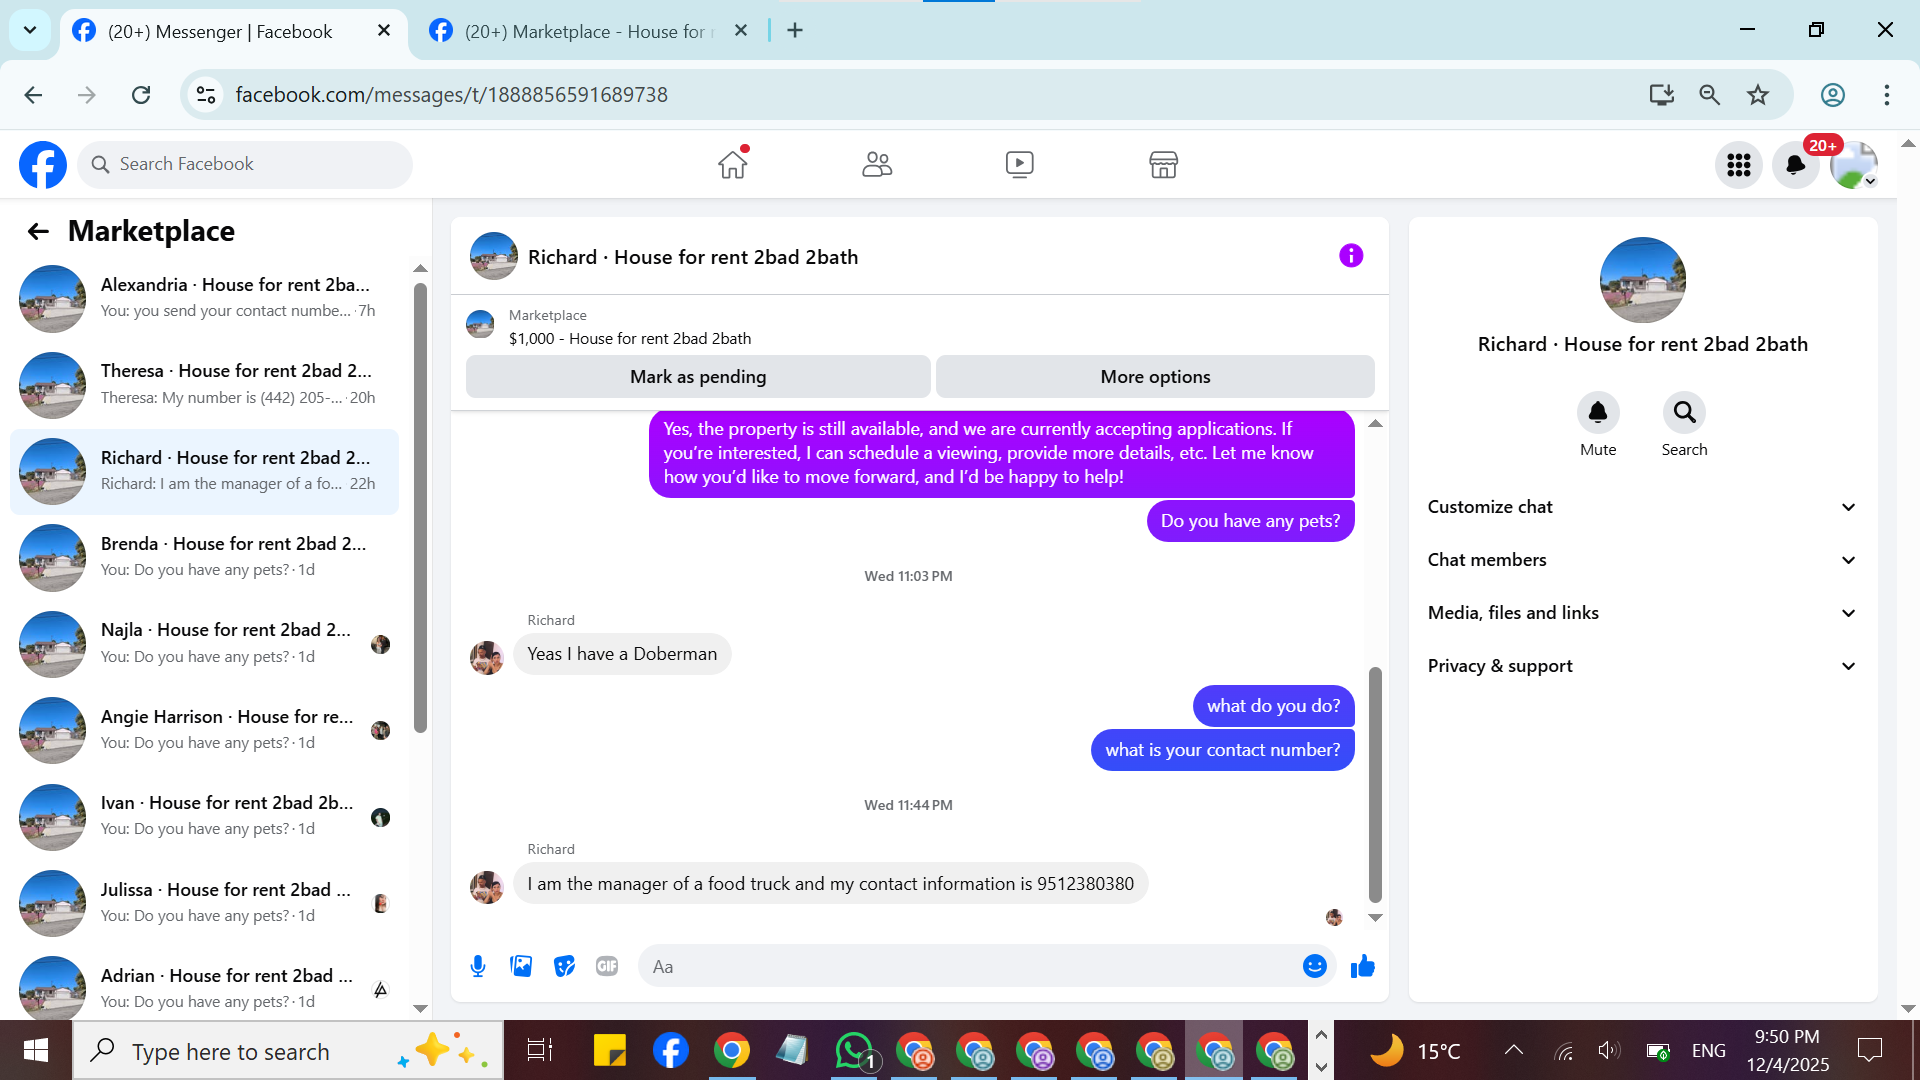Image resolution: width=1920 pixels, height=1080 pixels.
Task: Expand the Chat members section
Action: 1642,560
